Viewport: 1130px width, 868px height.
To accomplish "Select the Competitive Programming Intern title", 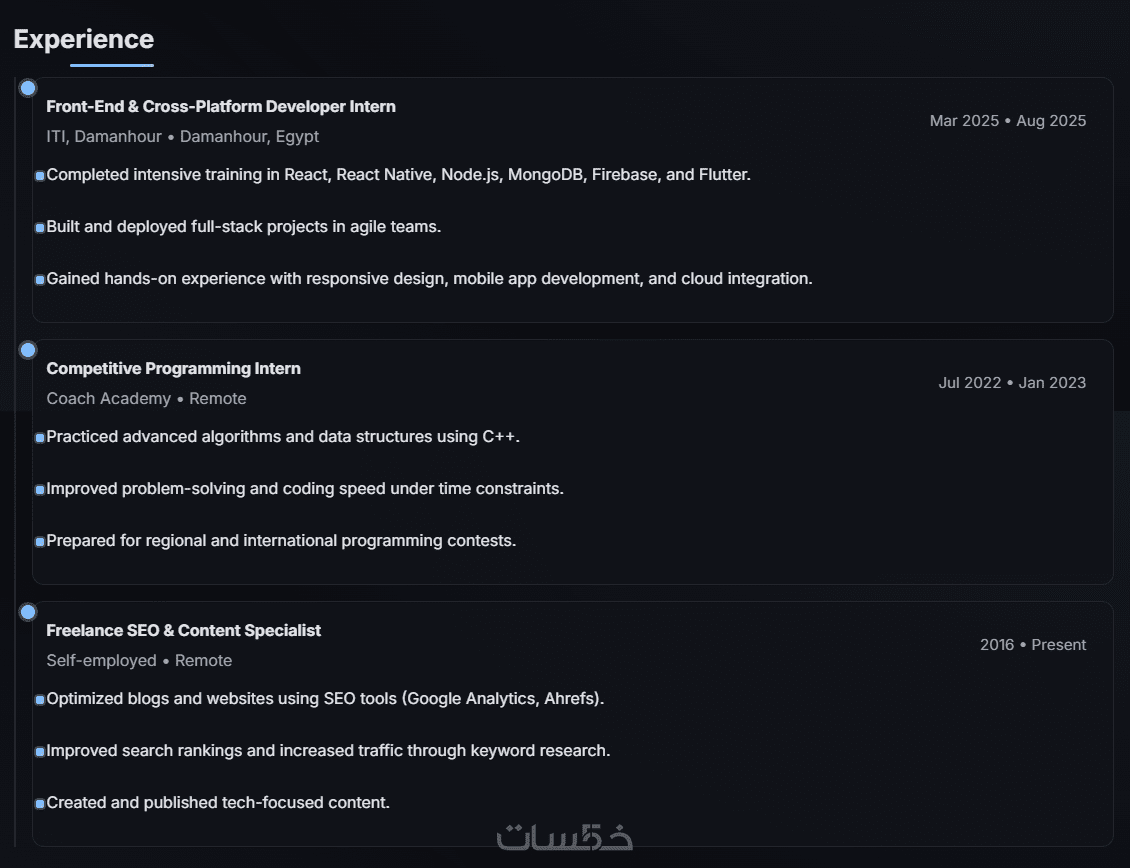I will click(173, 369).
